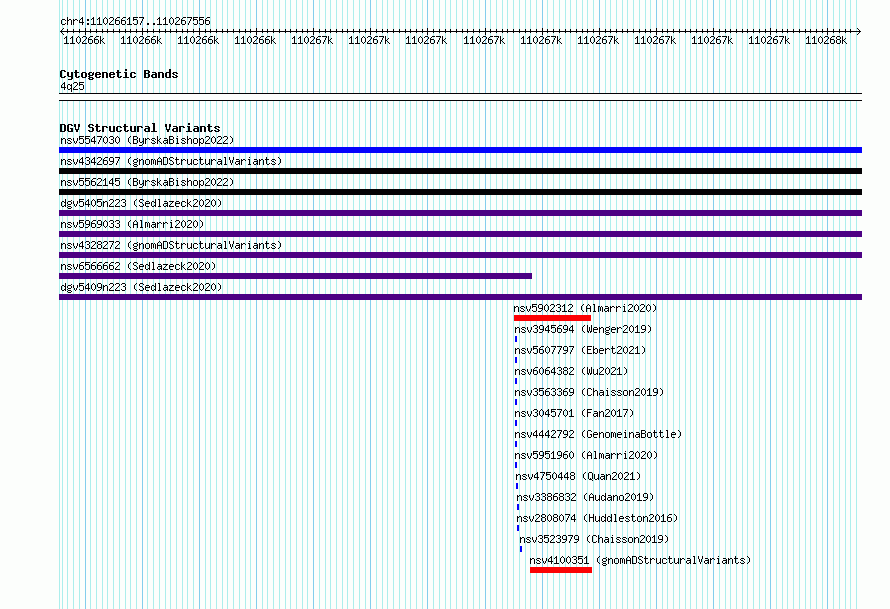Screen dimensions: 890x609
Task: Click nsv3386832 (Audano2019) label
Action: tap(585, 497)
